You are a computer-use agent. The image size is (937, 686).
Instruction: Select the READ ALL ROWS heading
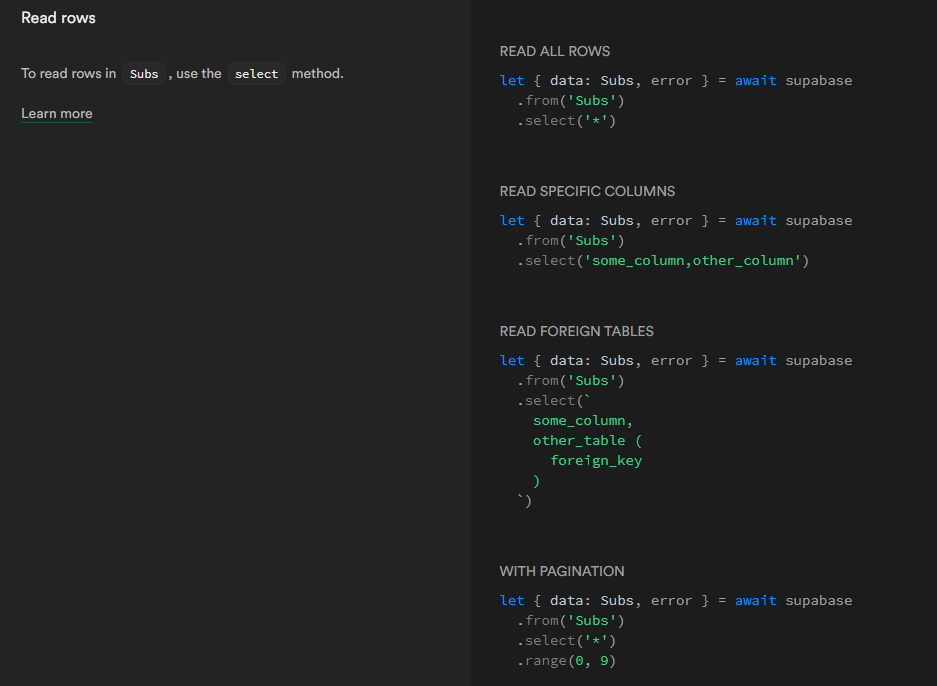click(x=554, y=51)
